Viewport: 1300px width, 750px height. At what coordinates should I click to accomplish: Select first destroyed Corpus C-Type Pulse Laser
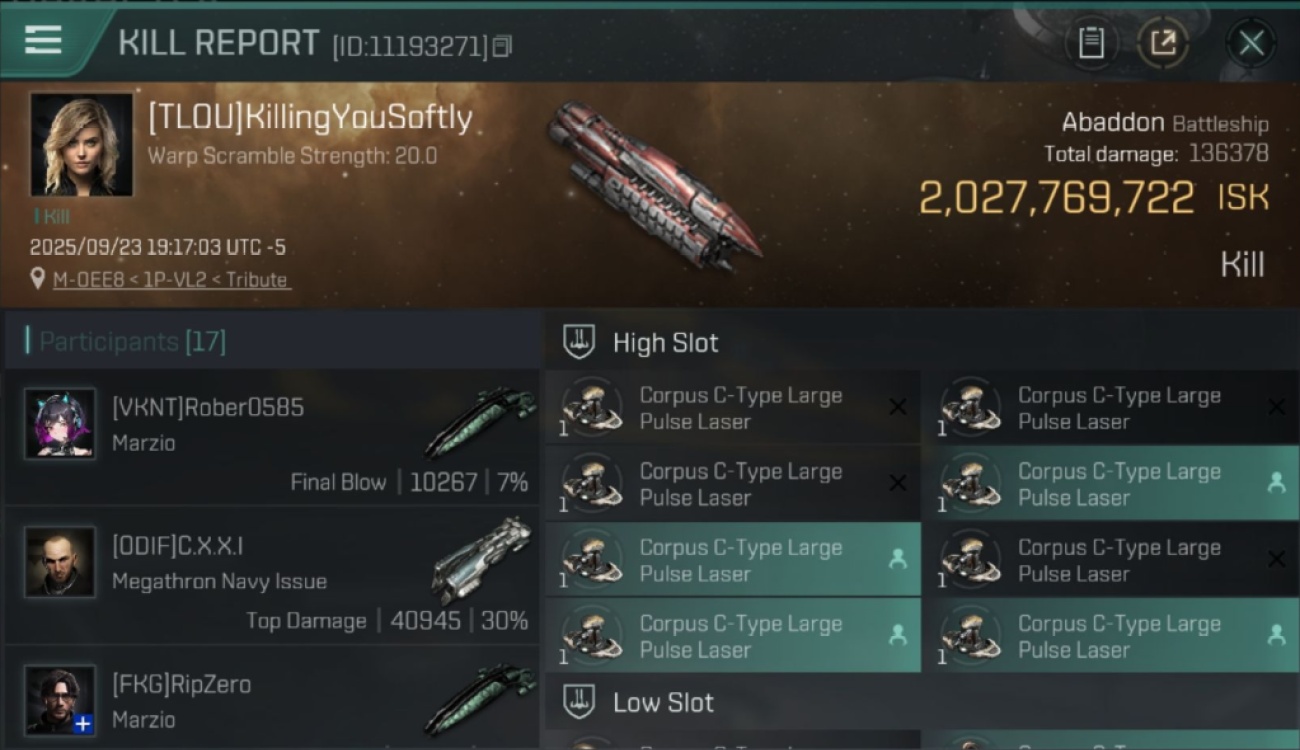(x=733, y=408)
